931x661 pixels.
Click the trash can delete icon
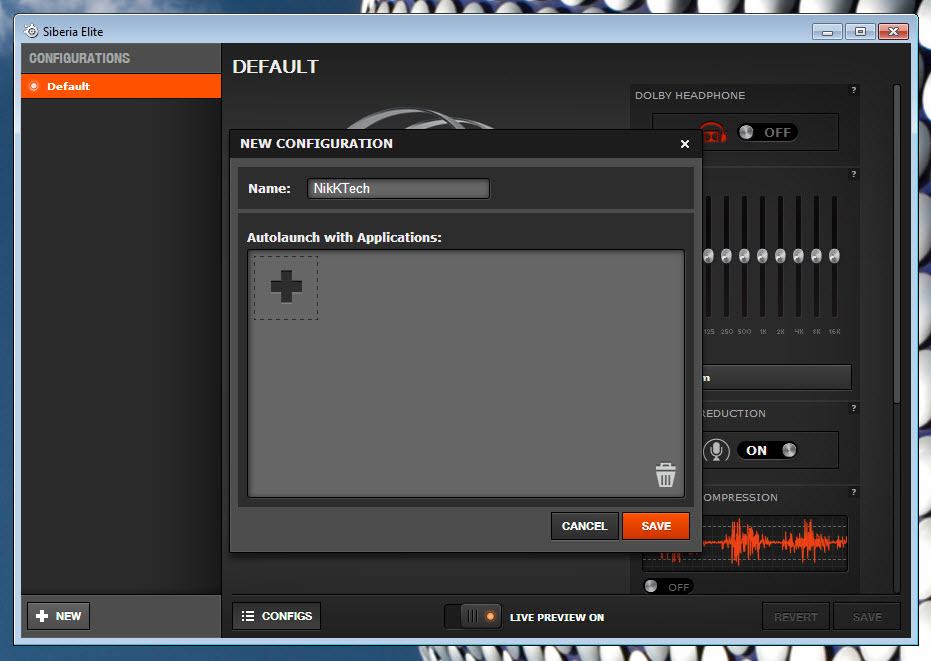[665, 475]
